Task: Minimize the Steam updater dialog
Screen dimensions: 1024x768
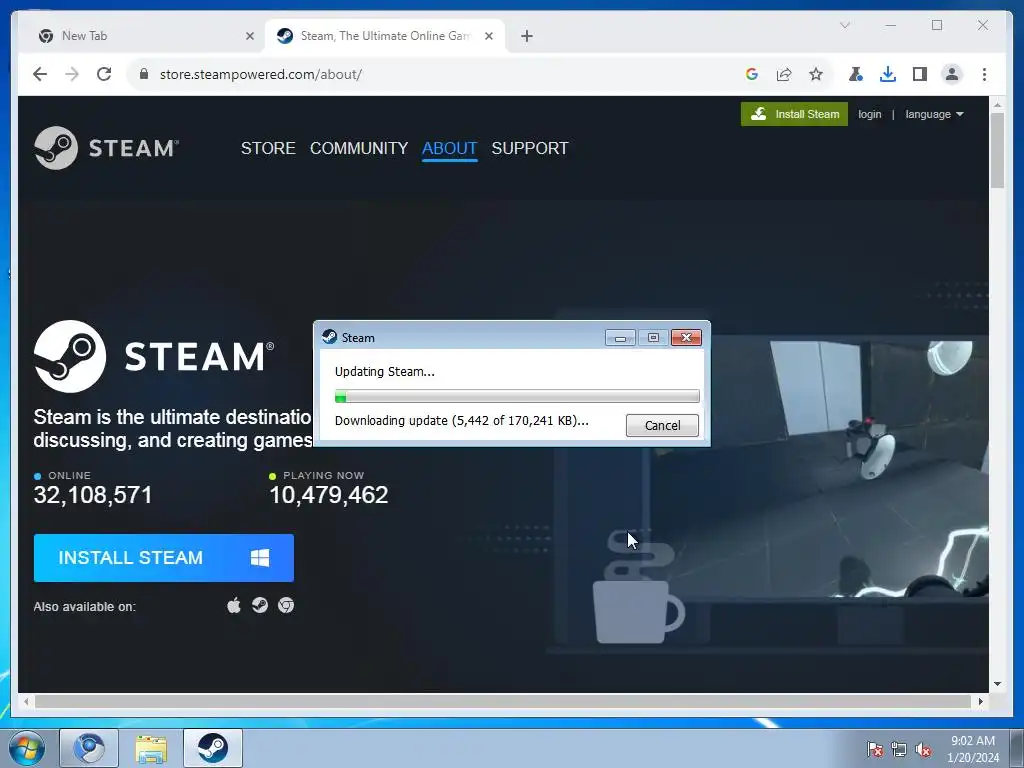Action: tap(620, 338)
